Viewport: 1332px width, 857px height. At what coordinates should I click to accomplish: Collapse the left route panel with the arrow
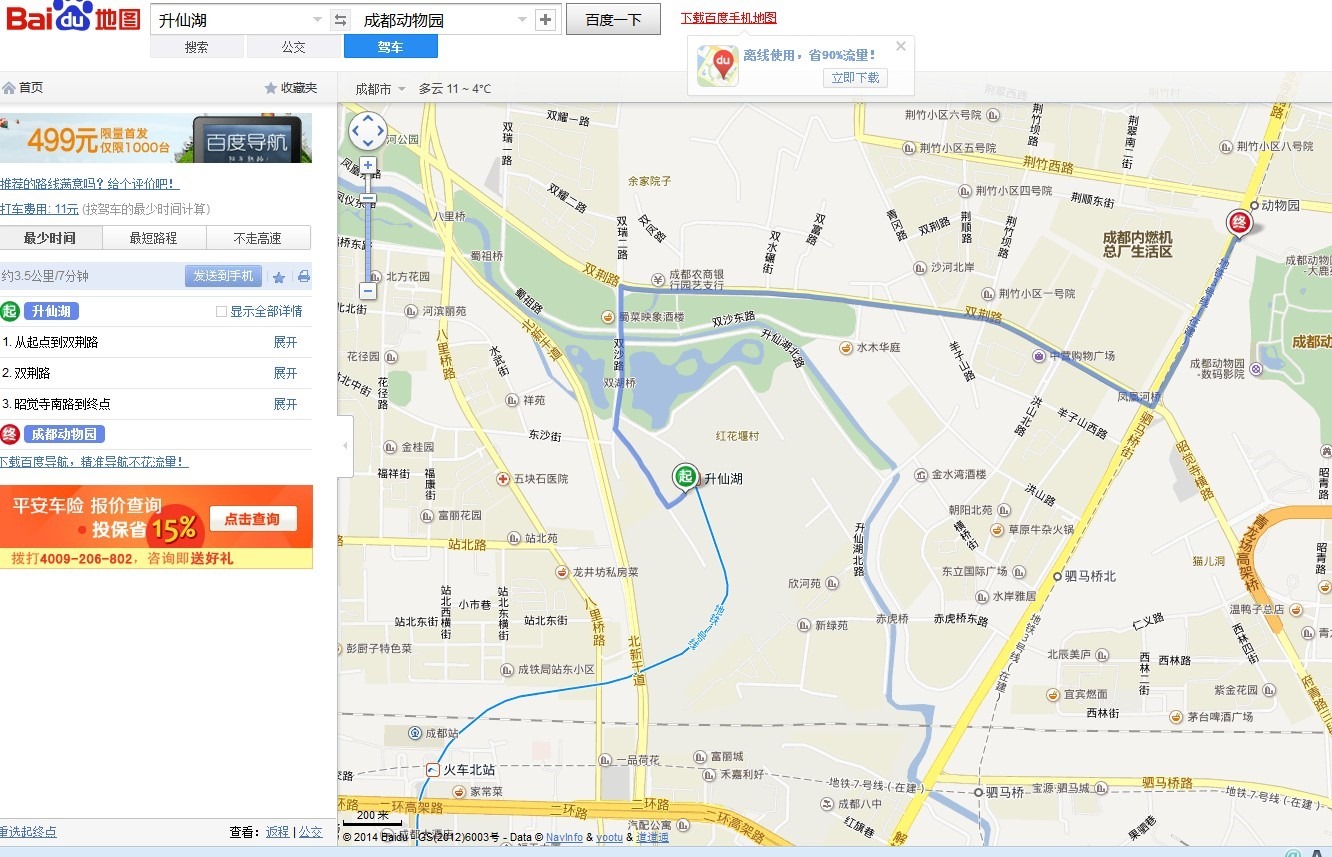pyautogui.click(x=345, y=445)
